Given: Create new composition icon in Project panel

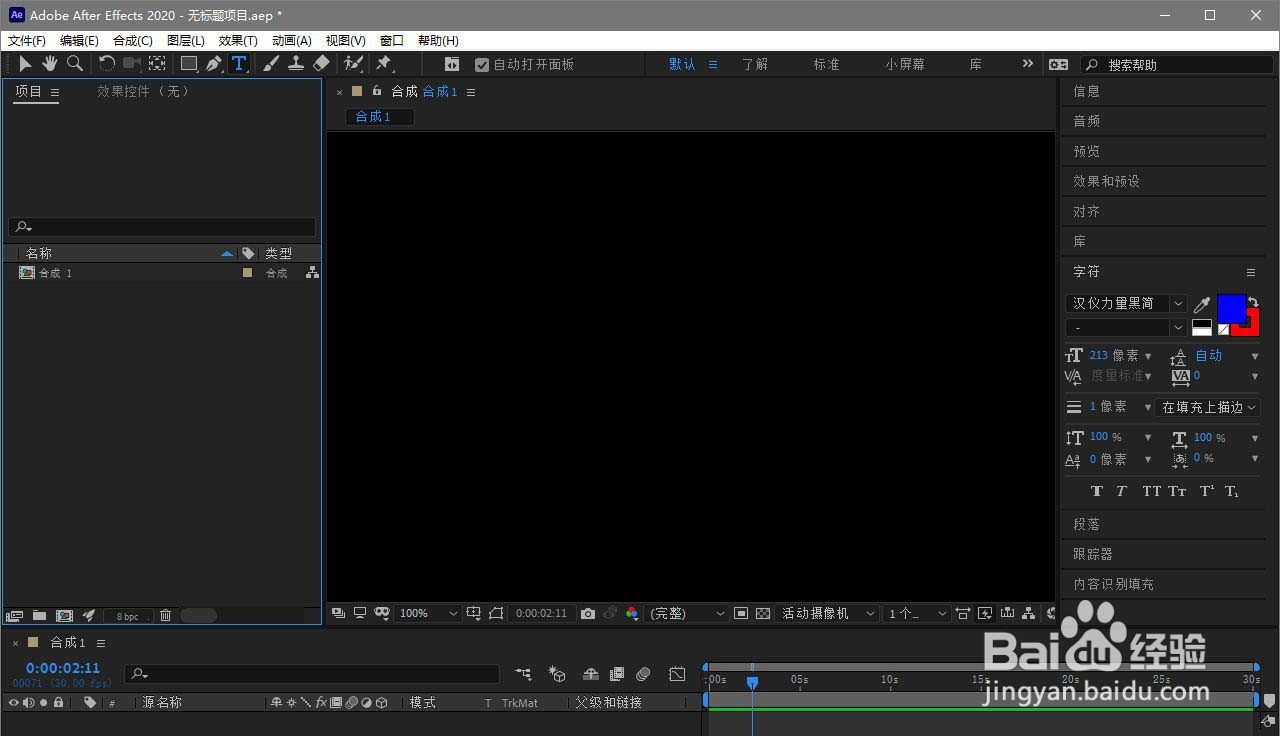Looking at the screenshot, I should point(64,616).
